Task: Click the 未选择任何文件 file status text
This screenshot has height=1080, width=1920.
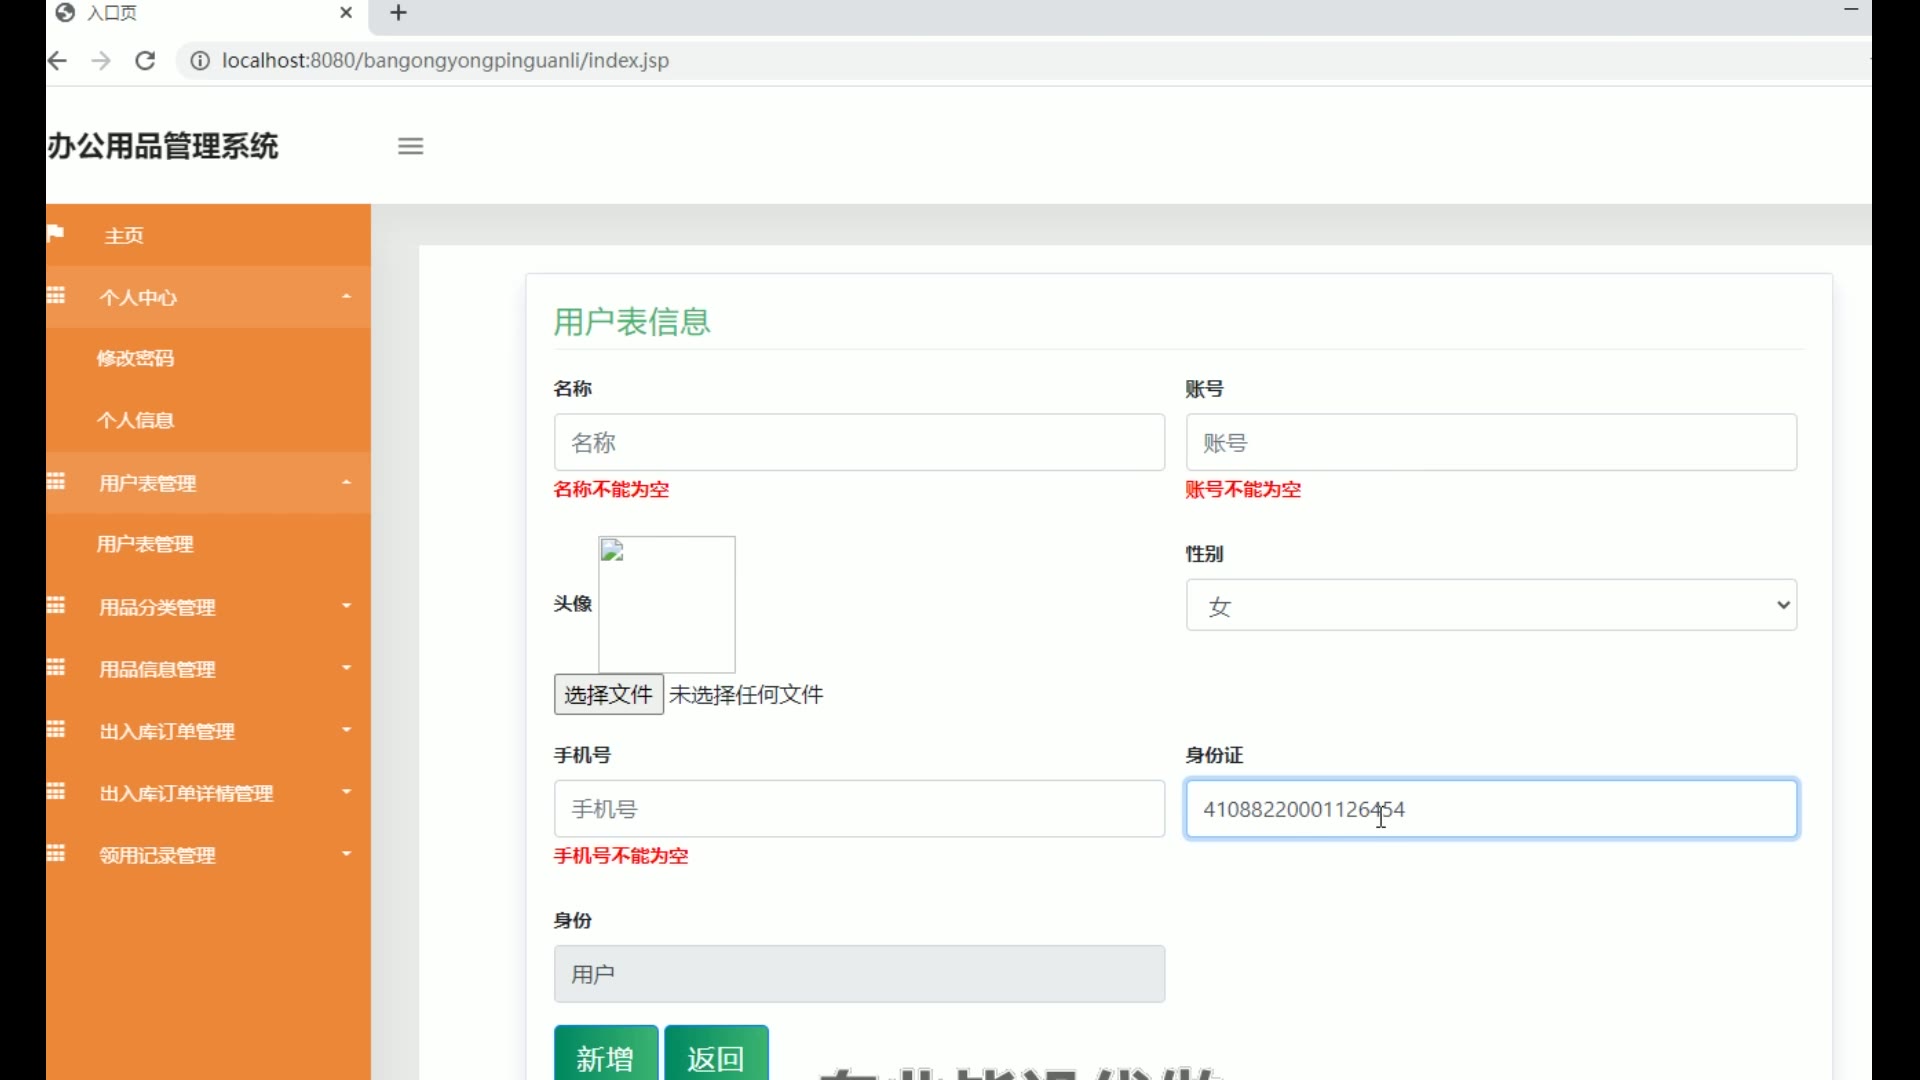Action: coord(746,694)
